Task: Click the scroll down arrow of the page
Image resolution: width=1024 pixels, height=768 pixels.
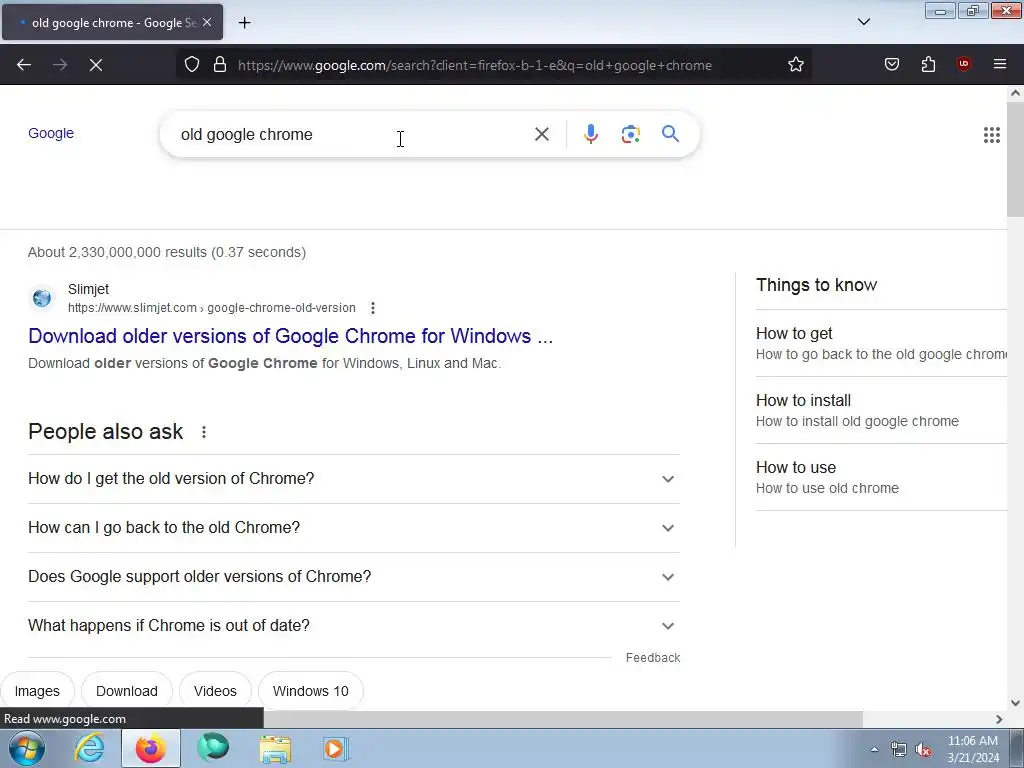Action: 1015,703
